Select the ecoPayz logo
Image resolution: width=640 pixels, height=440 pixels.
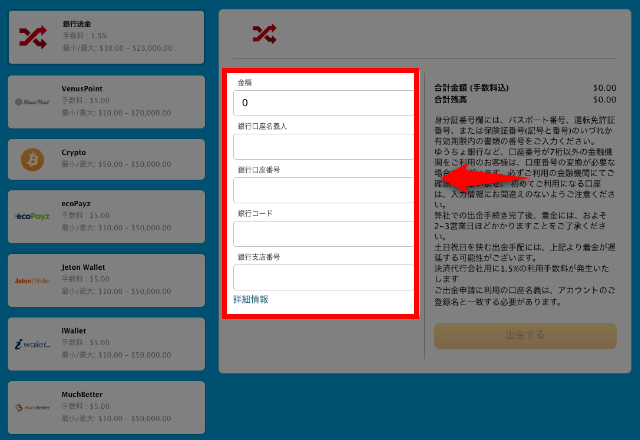33,216
